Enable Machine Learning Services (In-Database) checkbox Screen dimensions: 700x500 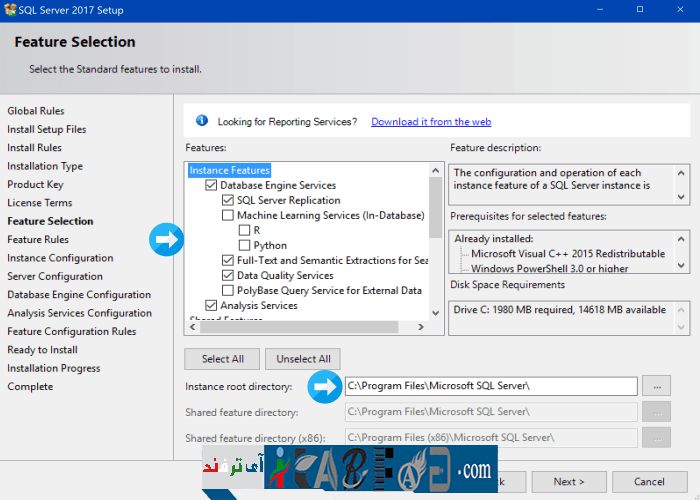228,215
